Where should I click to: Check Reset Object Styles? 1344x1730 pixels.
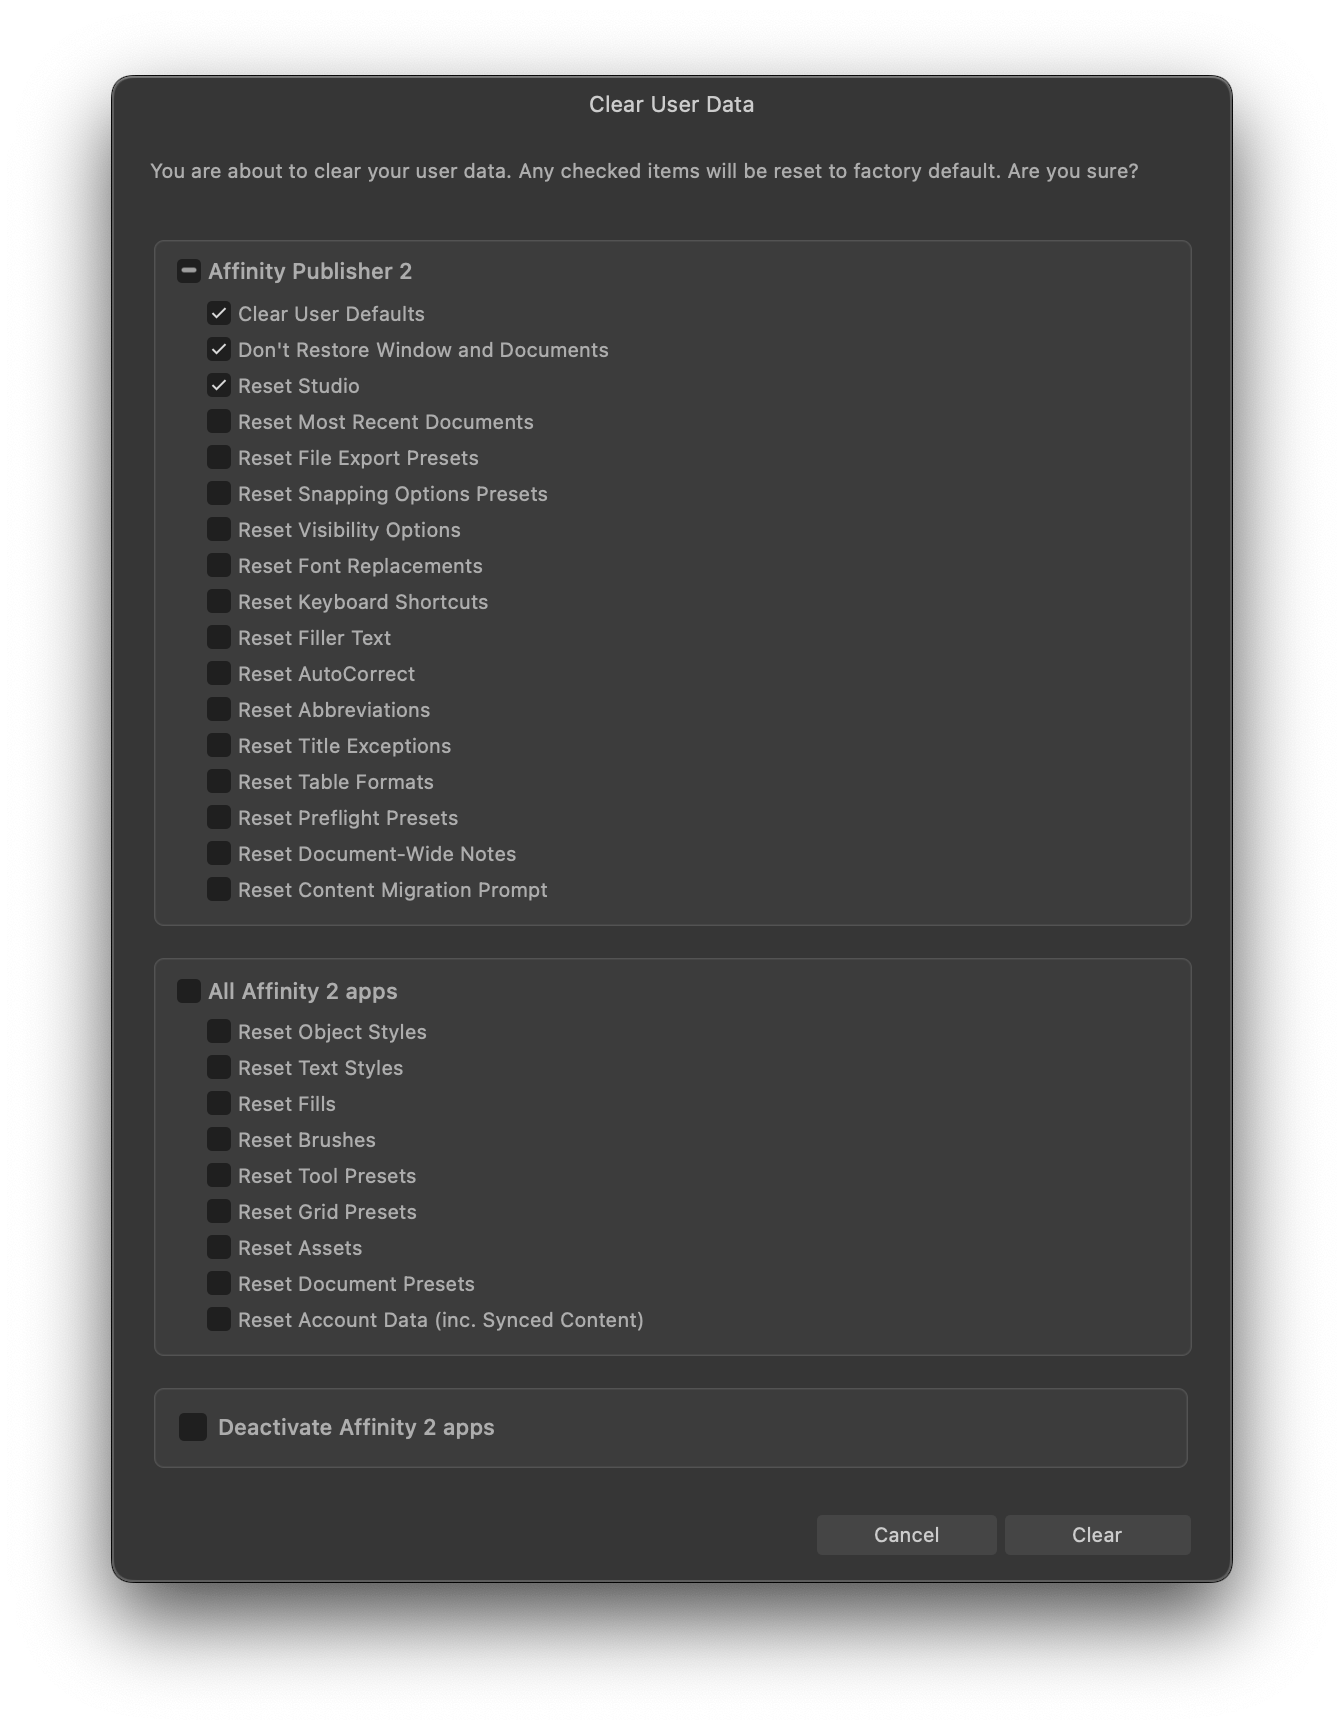219,1032
